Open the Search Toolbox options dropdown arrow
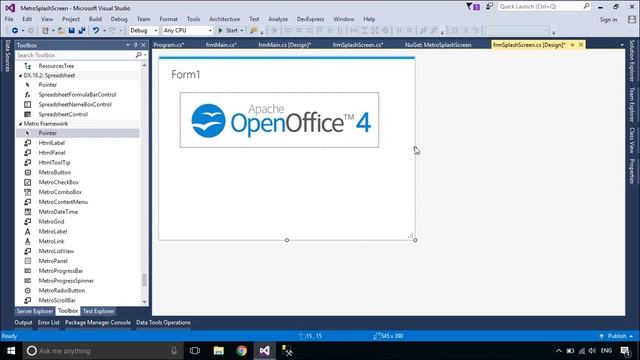This screenshot has height=360, width=640. click(x=145, y=55)
